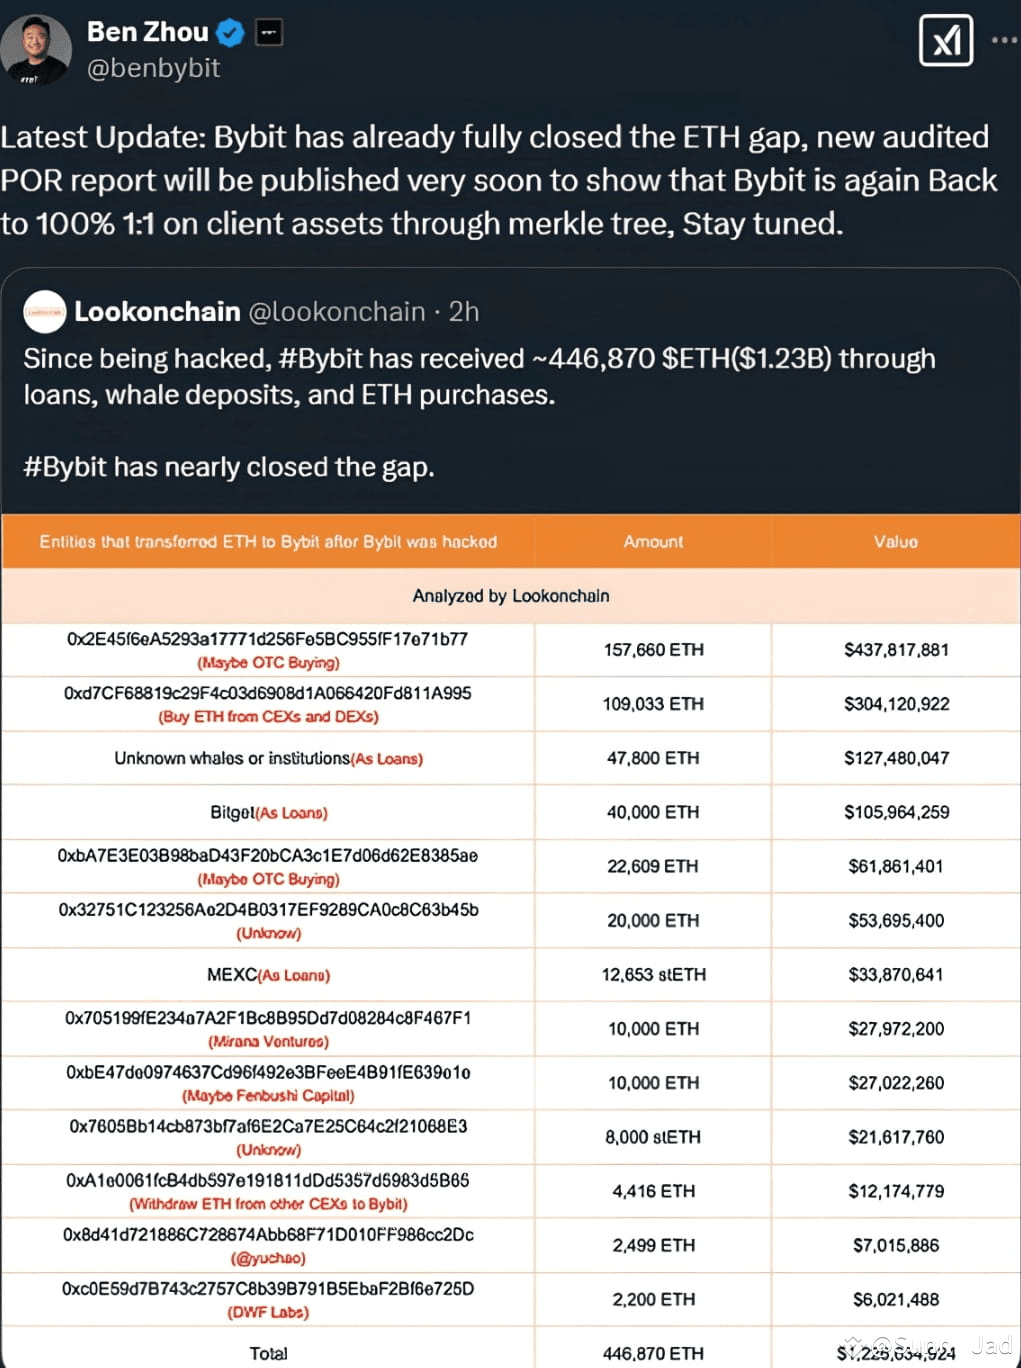Click Ben Zhou's profile avatar

(36, 48)
